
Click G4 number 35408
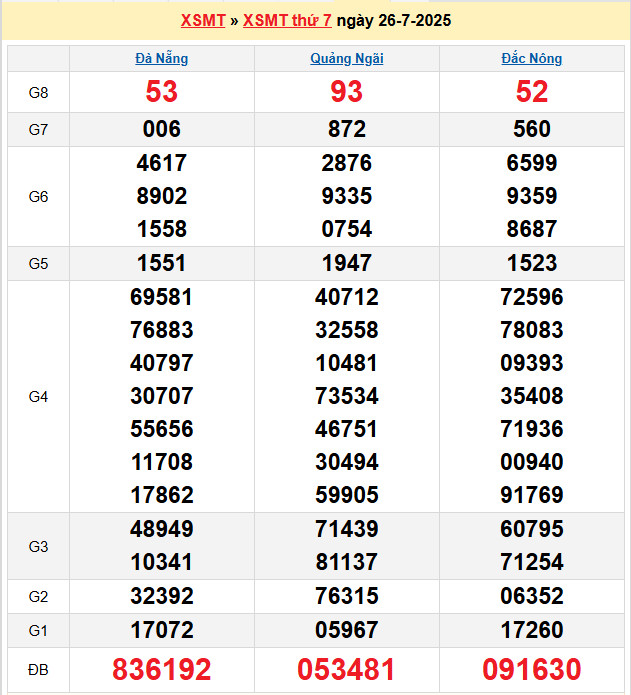pos(532,396)
